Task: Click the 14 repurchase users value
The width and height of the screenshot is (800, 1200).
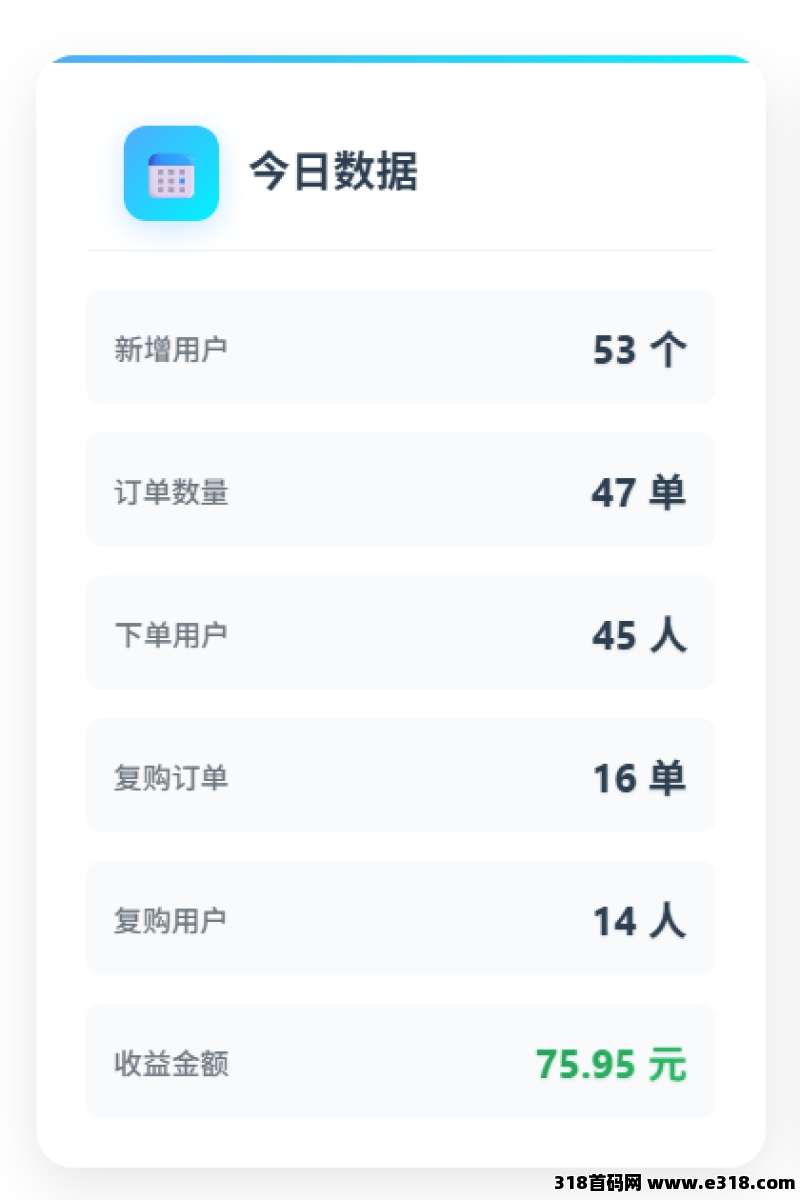Action: [x=614, y=921]
